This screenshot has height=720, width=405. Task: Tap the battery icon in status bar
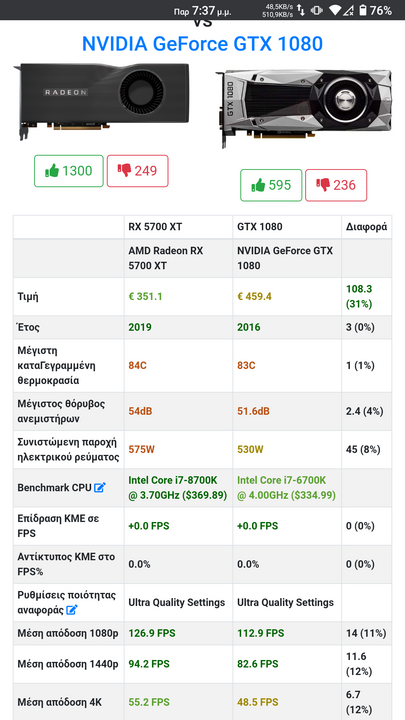(363, 10)
